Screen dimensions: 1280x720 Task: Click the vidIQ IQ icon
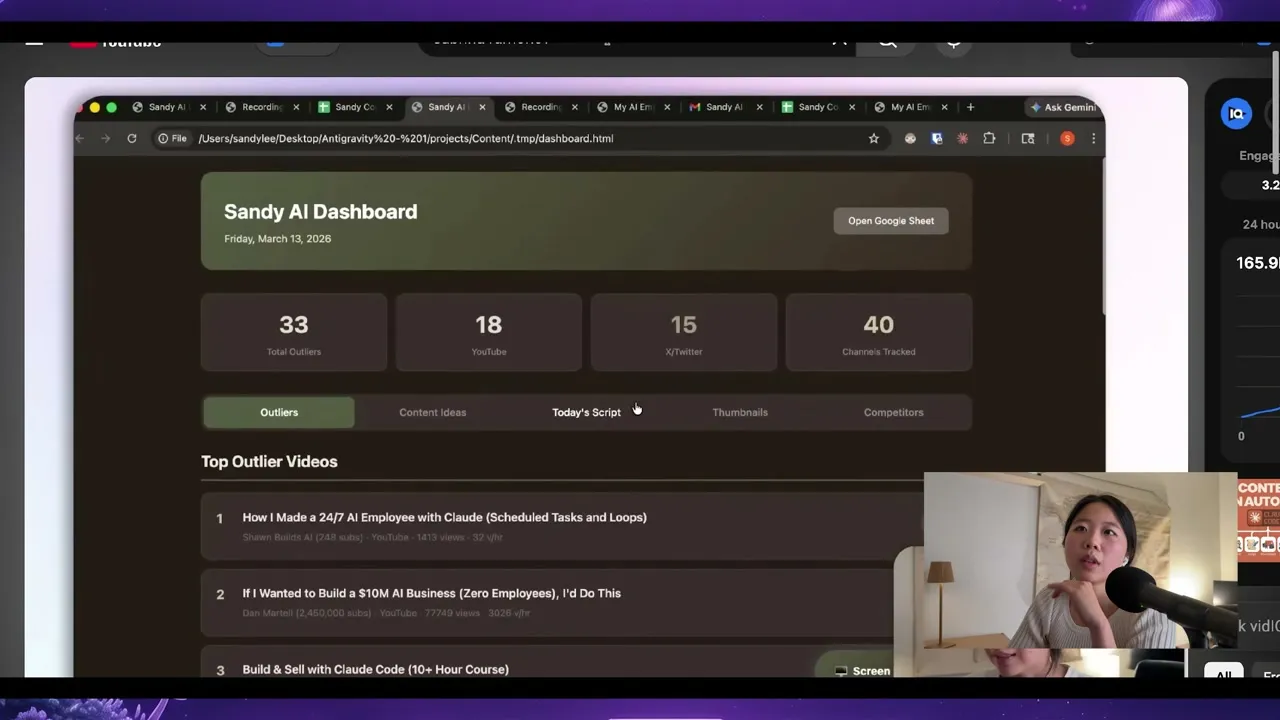(1237, 113)
